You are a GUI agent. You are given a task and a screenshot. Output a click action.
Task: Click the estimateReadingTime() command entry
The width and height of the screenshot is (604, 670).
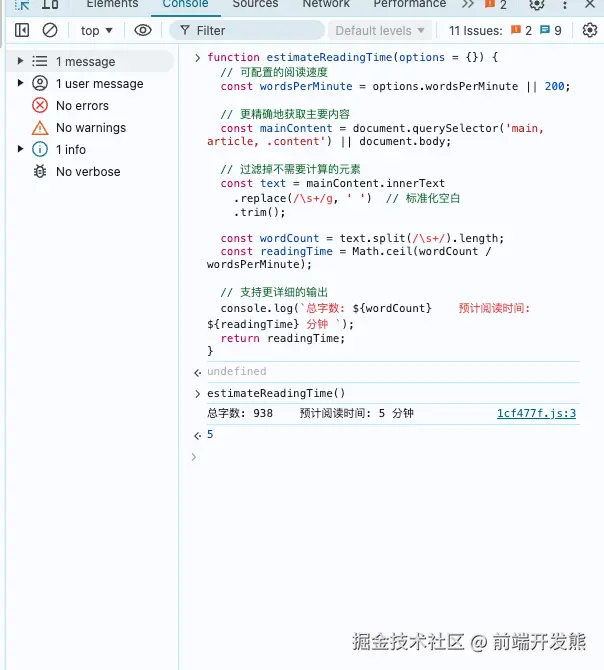(x=276, y=393)
